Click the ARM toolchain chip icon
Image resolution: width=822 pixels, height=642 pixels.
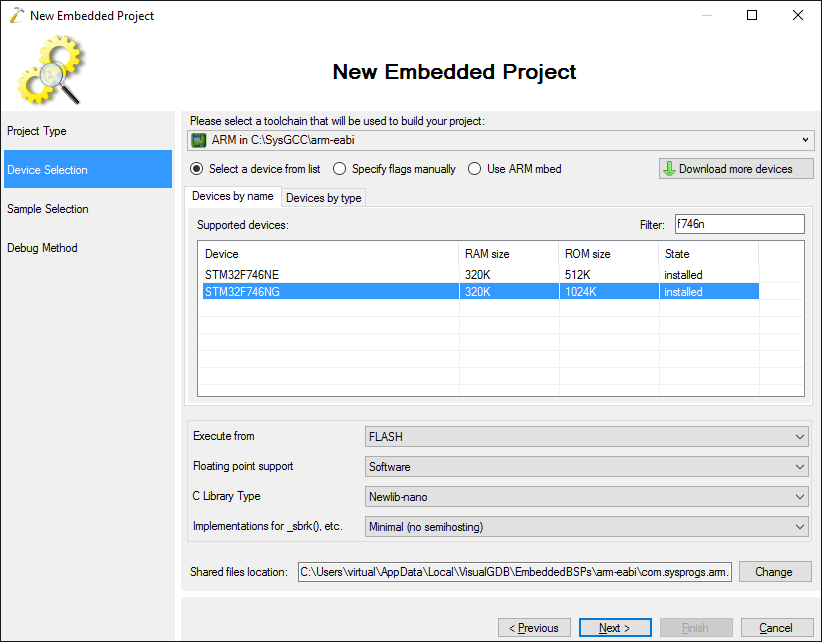coord(199,140)
